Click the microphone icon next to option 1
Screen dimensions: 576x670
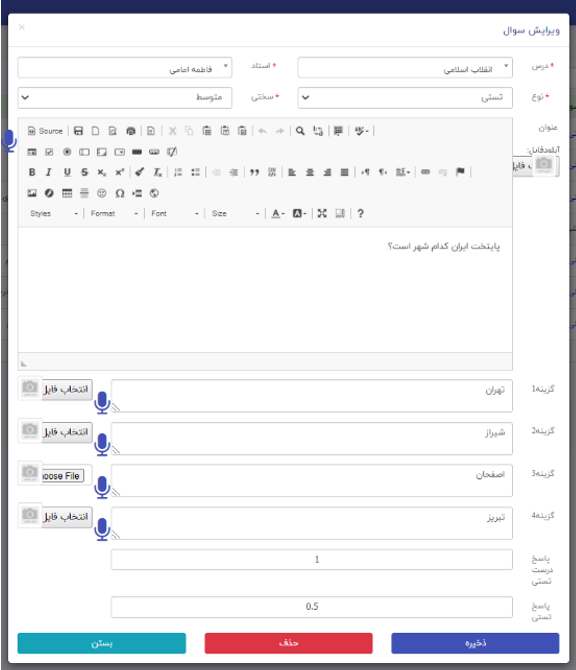pos(102,403)
